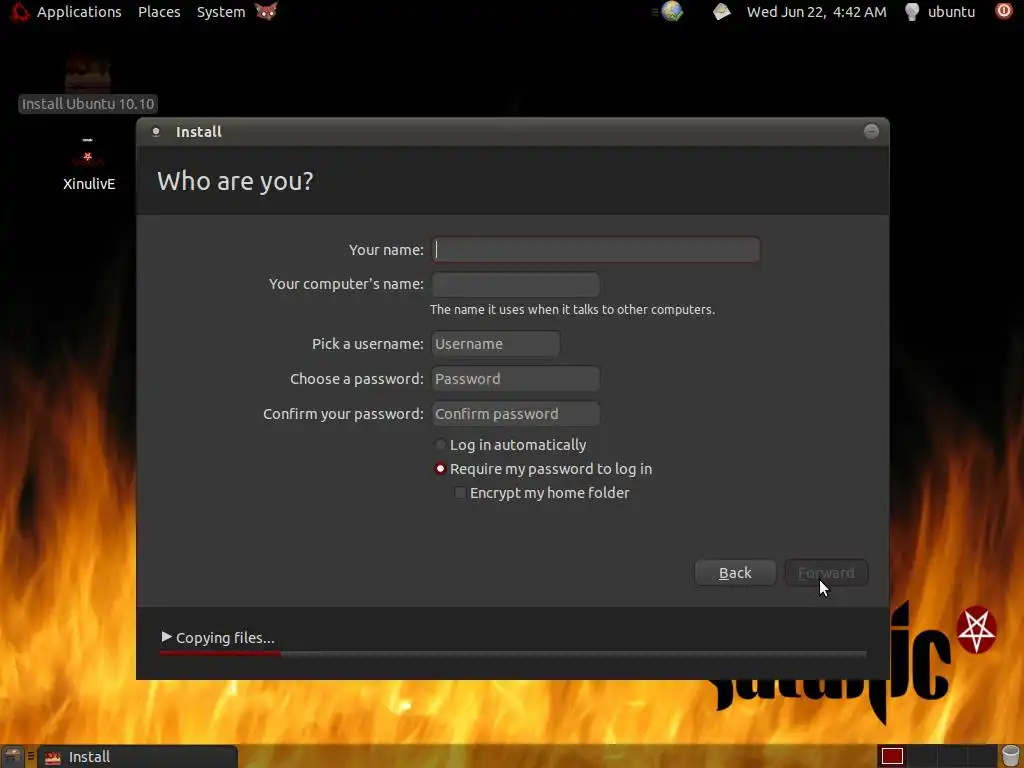
Task: Open the Applications menu
Action: [79, 12]
